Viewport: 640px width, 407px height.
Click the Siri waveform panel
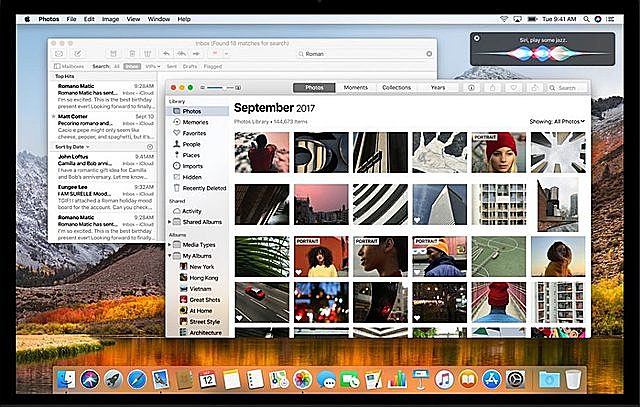click(542, 49)
